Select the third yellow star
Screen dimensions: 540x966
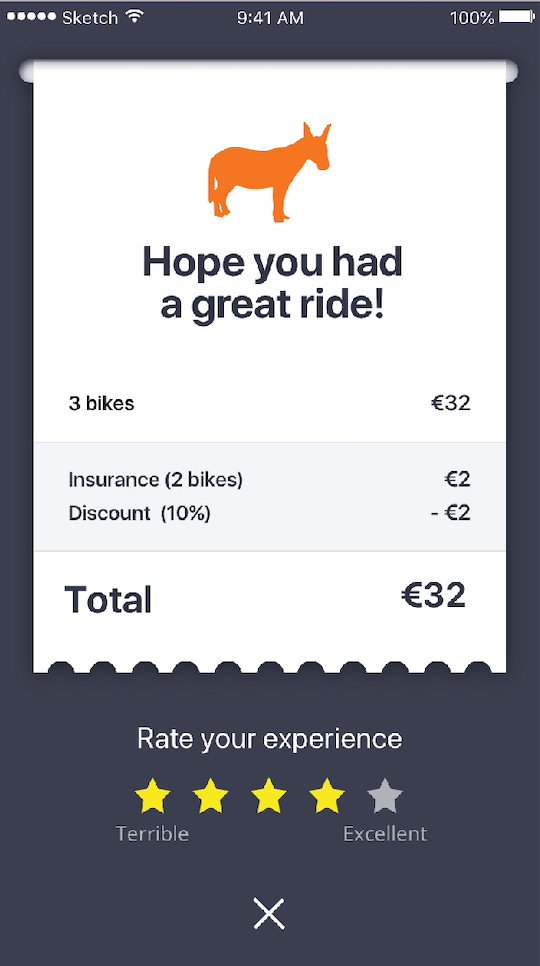click(268, 795)
